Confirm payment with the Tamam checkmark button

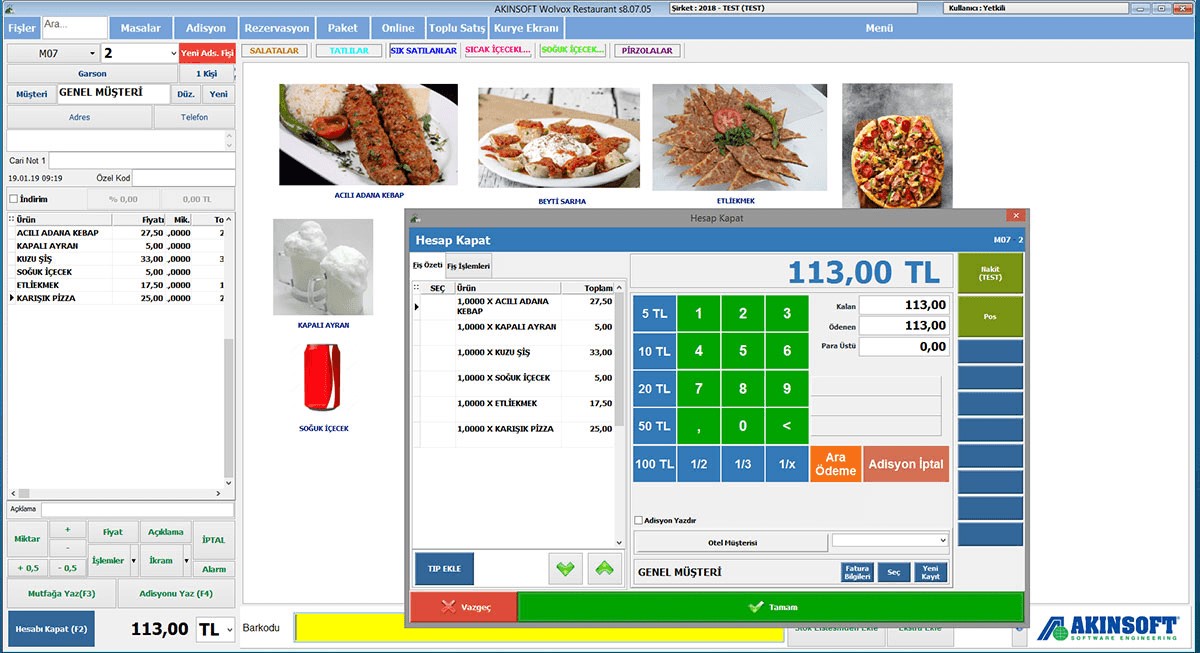[770, 607]
